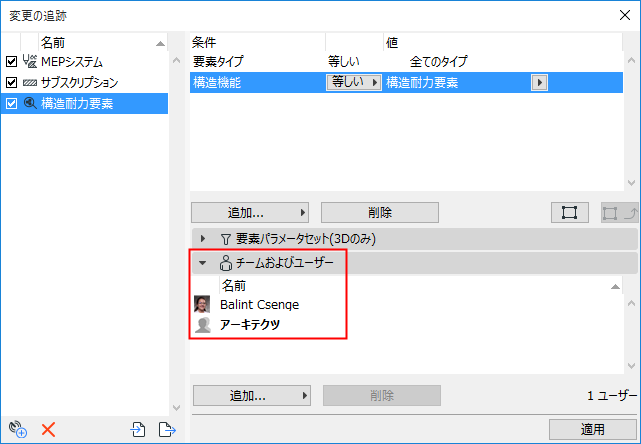Click the 構造耐力要素 magnifier icon
Screen dimensions: 641x444
[30, 103]
